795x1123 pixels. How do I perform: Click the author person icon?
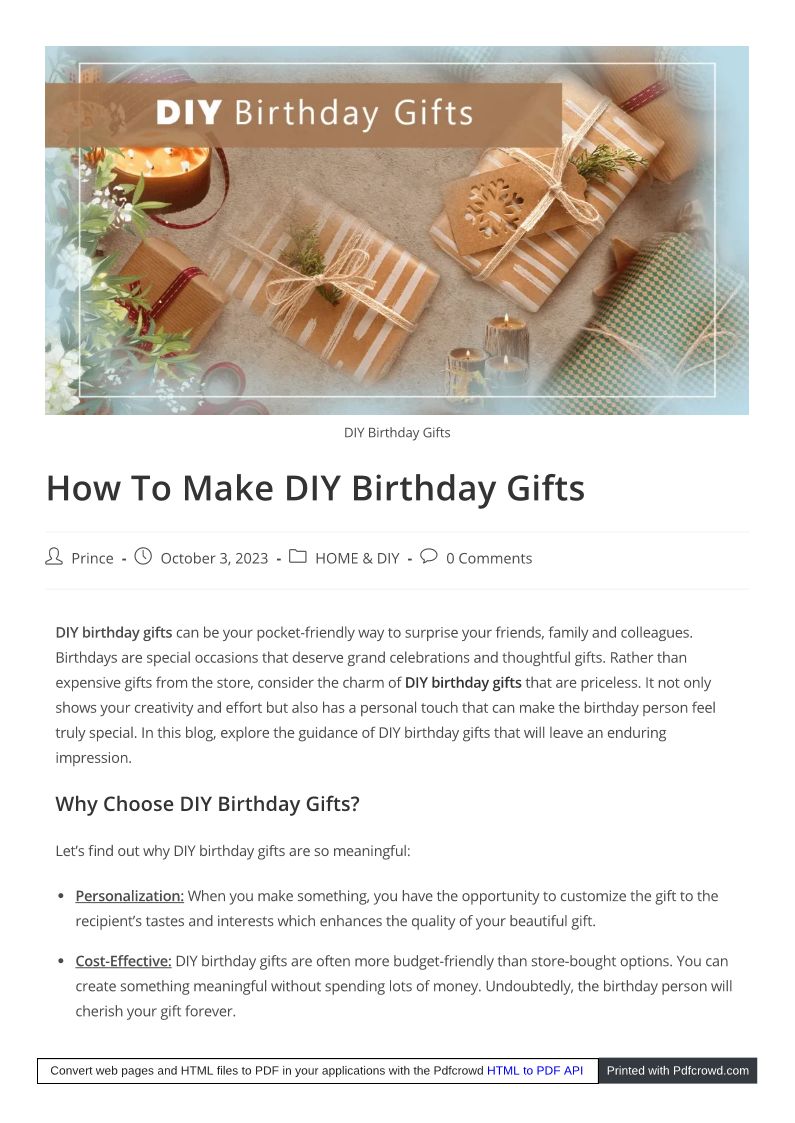coord(54,557)
